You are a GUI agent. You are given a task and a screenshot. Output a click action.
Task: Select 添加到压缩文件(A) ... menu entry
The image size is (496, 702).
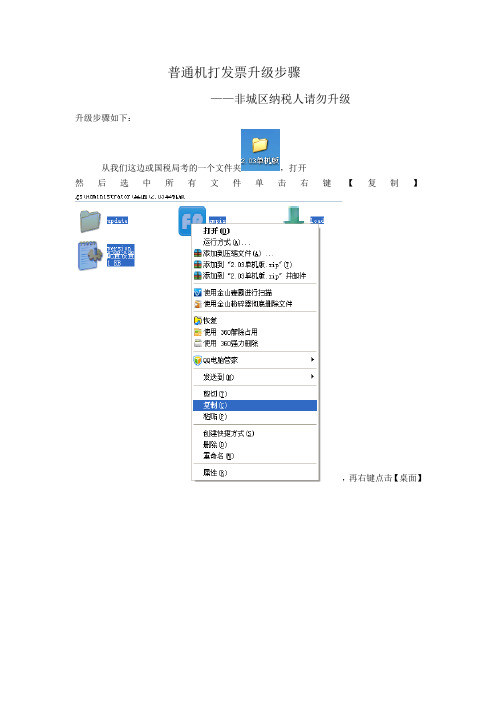[x=255, y=253]
